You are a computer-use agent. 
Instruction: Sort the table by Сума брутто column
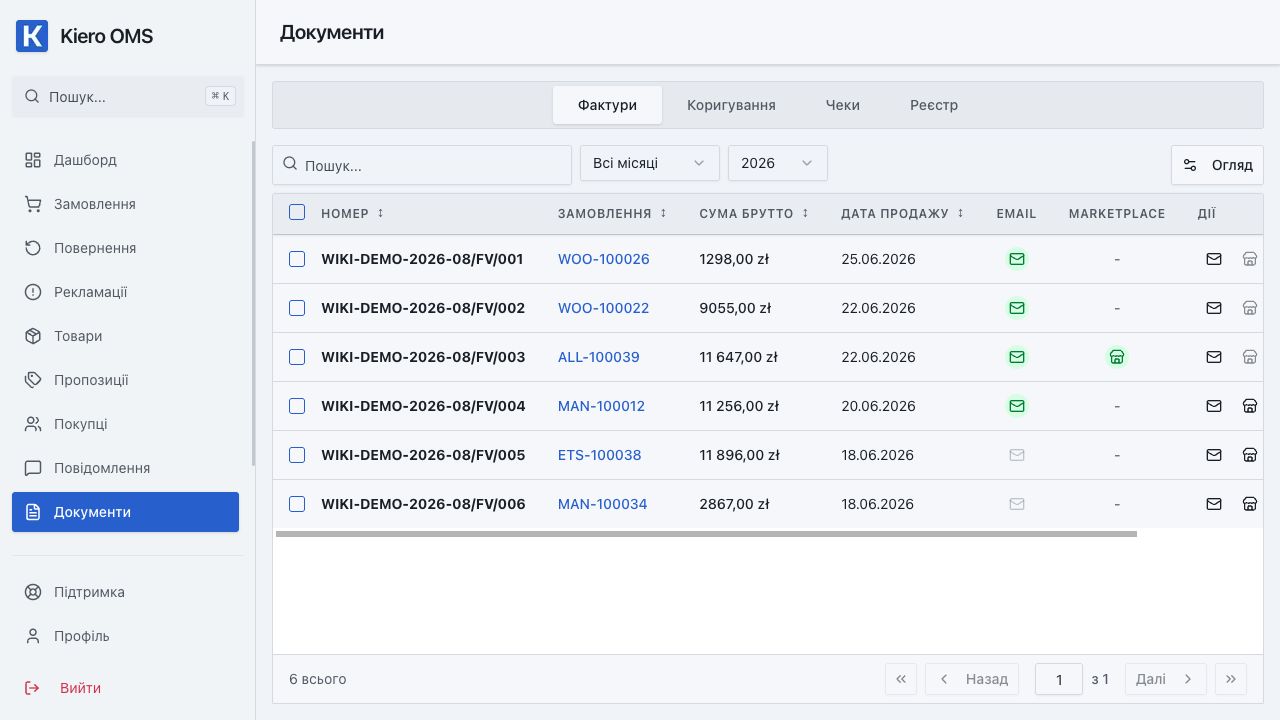click(x=754, y=213)
